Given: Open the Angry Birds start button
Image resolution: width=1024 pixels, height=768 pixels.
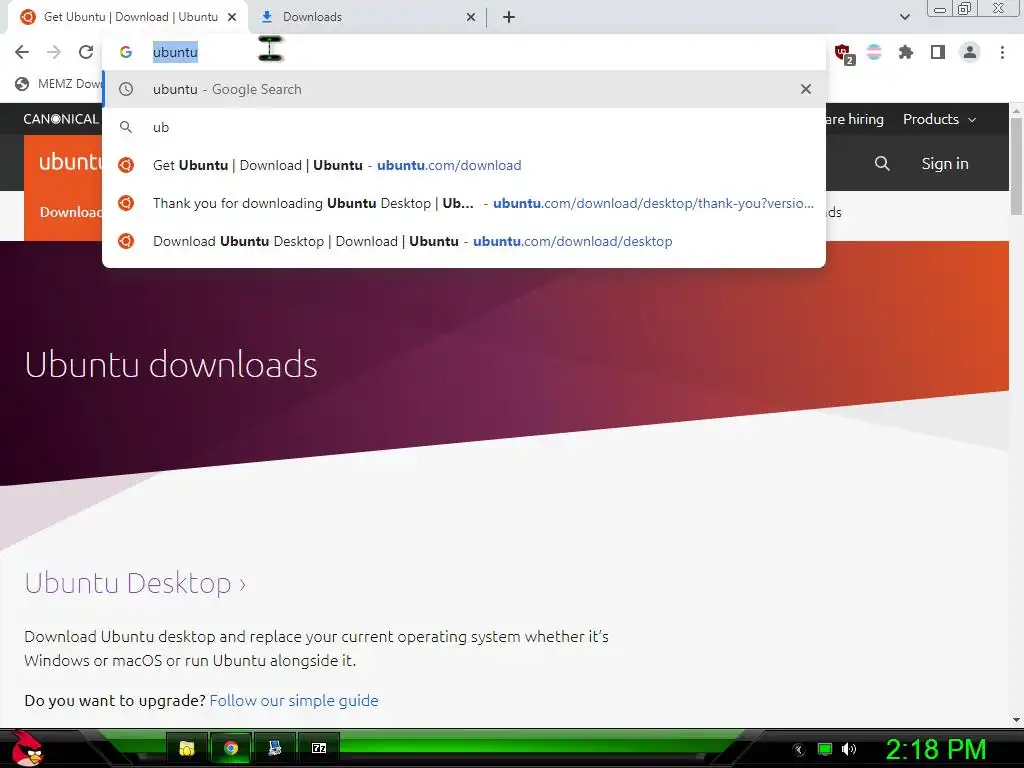Looking at the screenshot, I should click(x=27, y=748).
